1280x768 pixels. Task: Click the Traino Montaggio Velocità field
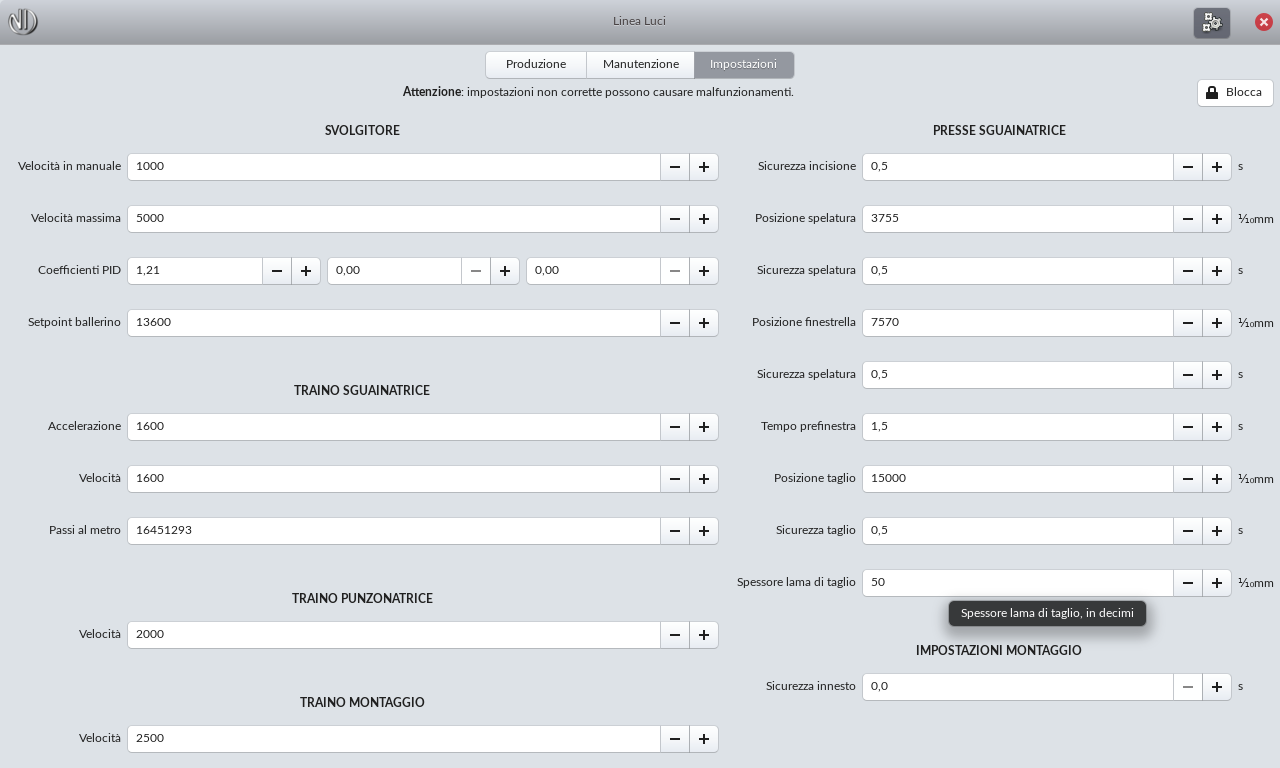click(394, 739)
